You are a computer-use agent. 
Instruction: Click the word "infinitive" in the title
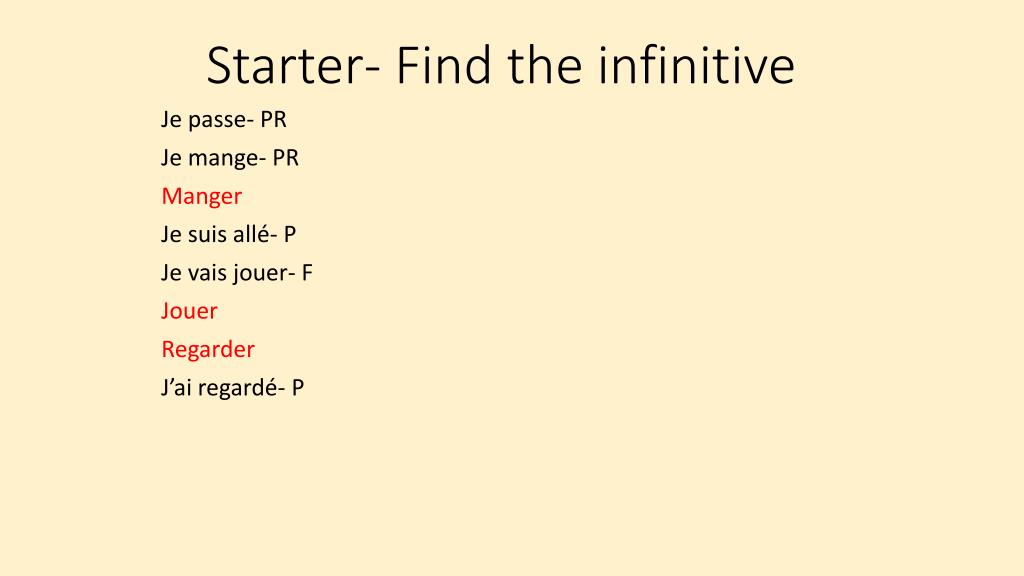(x=696, y=66)
